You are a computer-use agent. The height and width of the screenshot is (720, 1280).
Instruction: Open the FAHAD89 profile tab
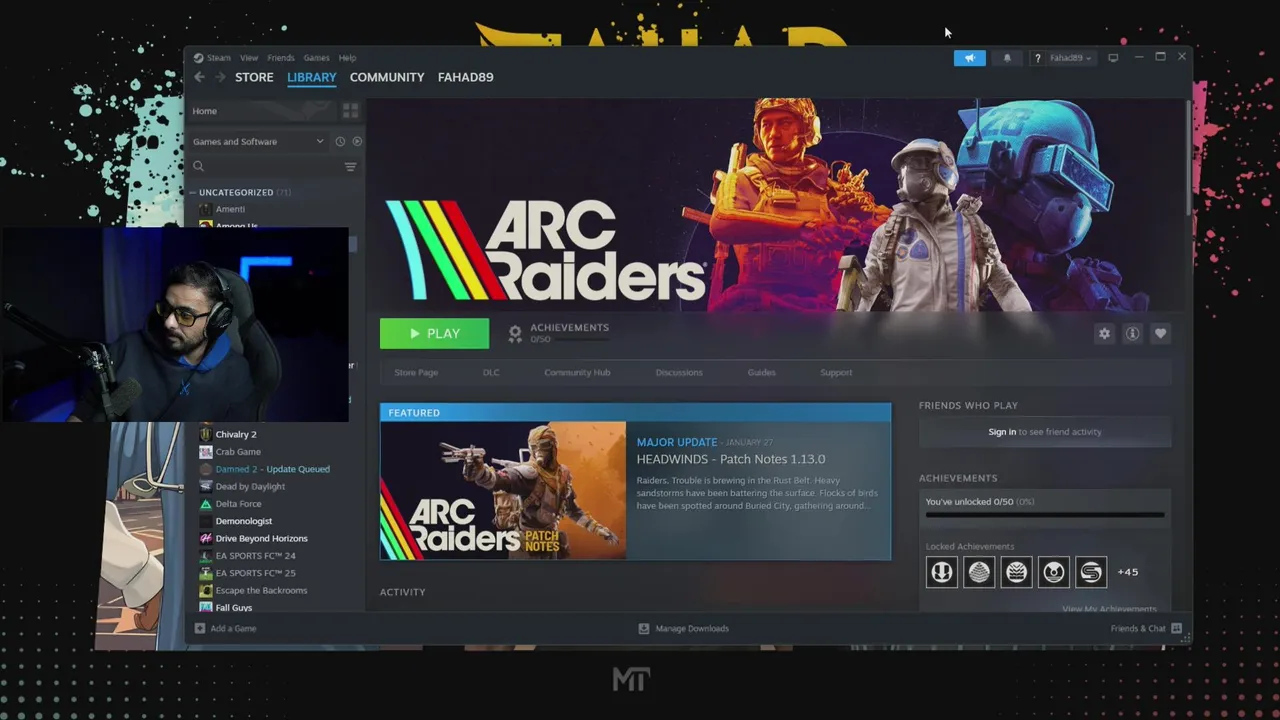(x=465, y=77)
